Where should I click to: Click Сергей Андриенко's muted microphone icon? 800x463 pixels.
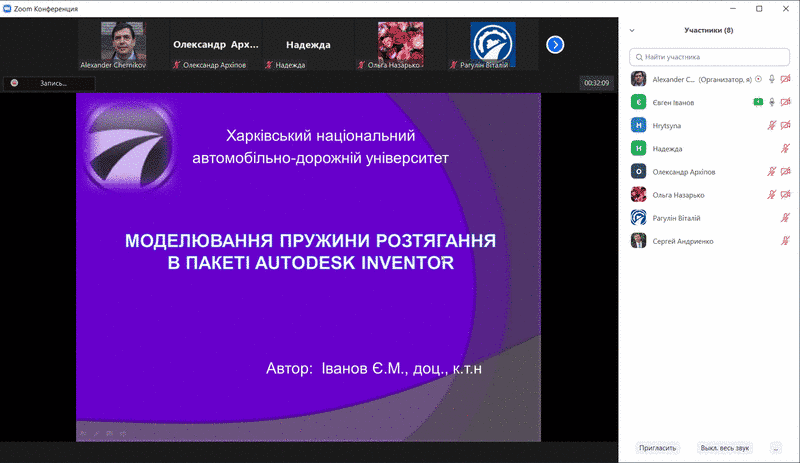(x=785, y=241)
